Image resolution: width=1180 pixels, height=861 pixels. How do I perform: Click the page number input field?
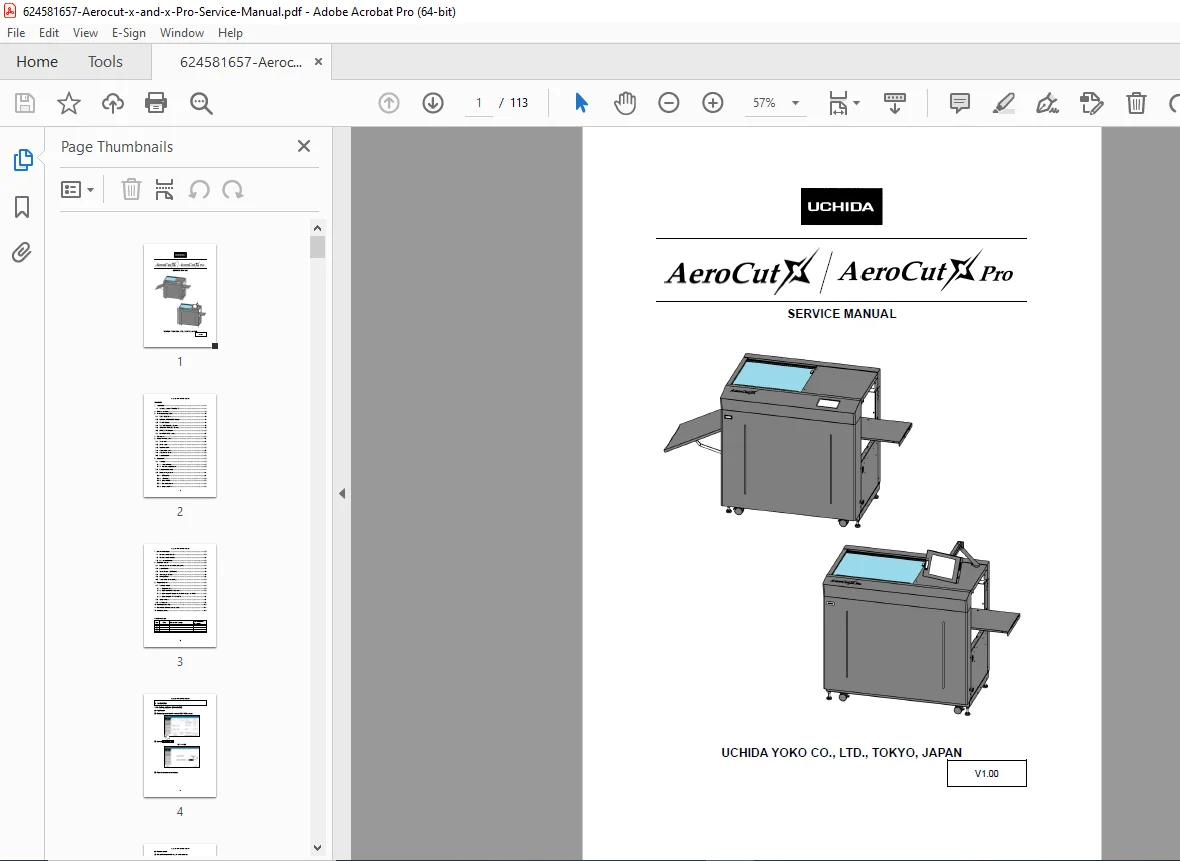coord(479,103)
